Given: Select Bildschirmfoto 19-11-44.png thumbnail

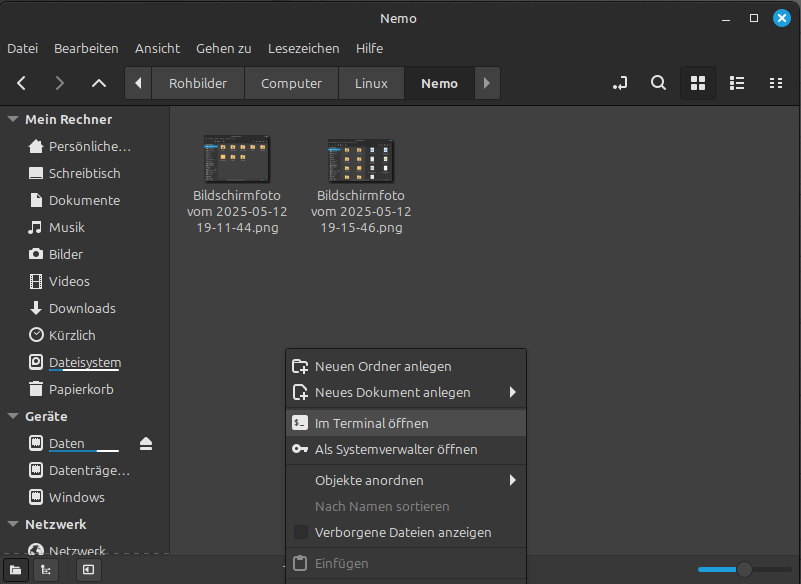Looking at the screenshot, I should (237, 158).
